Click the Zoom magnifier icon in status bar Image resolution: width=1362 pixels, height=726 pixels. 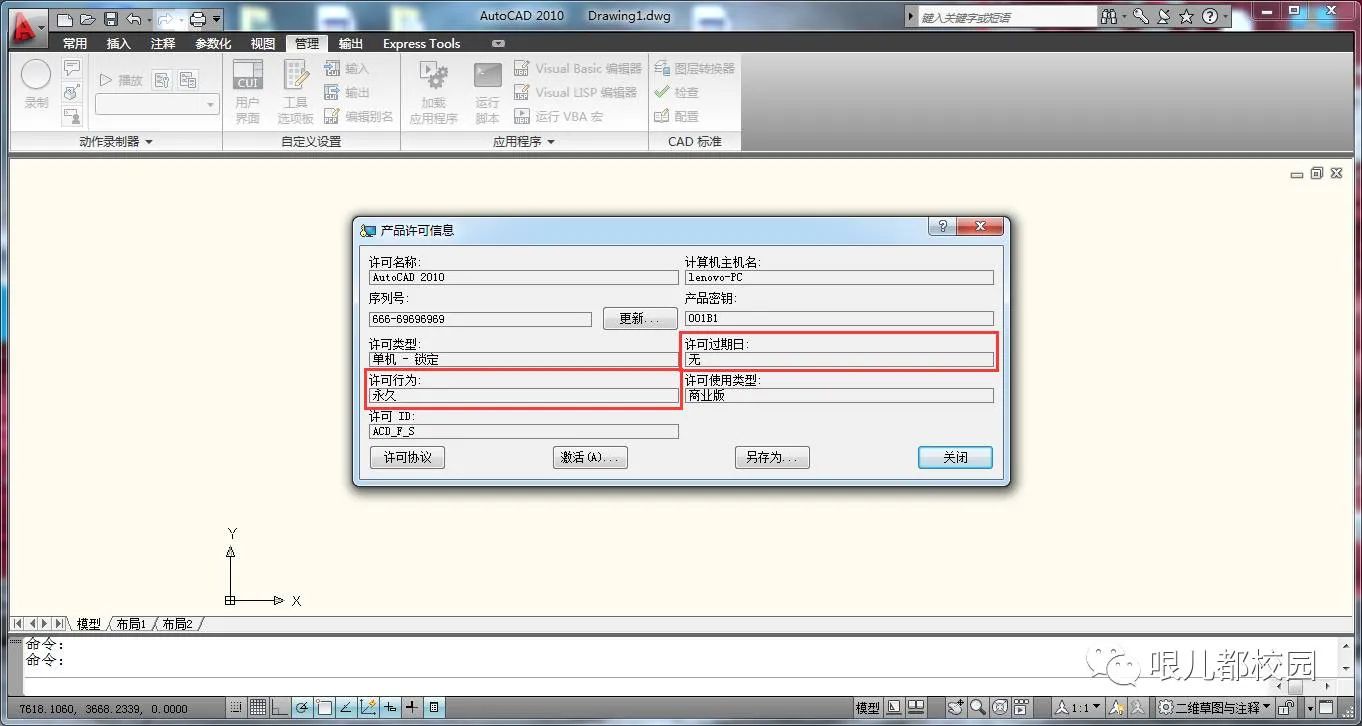977,708
